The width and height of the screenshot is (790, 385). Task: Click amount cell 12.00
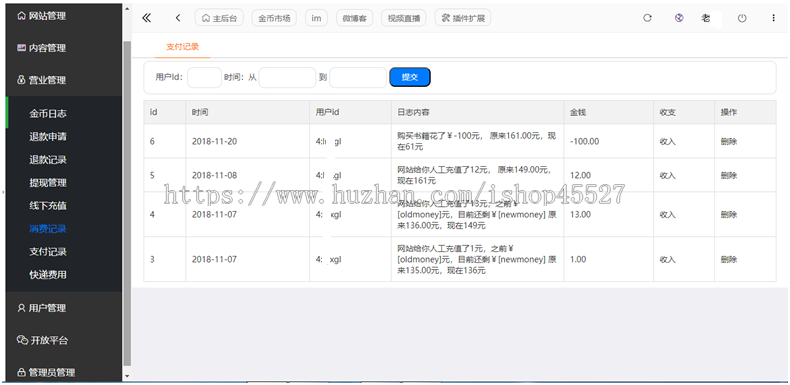[580, 175]
